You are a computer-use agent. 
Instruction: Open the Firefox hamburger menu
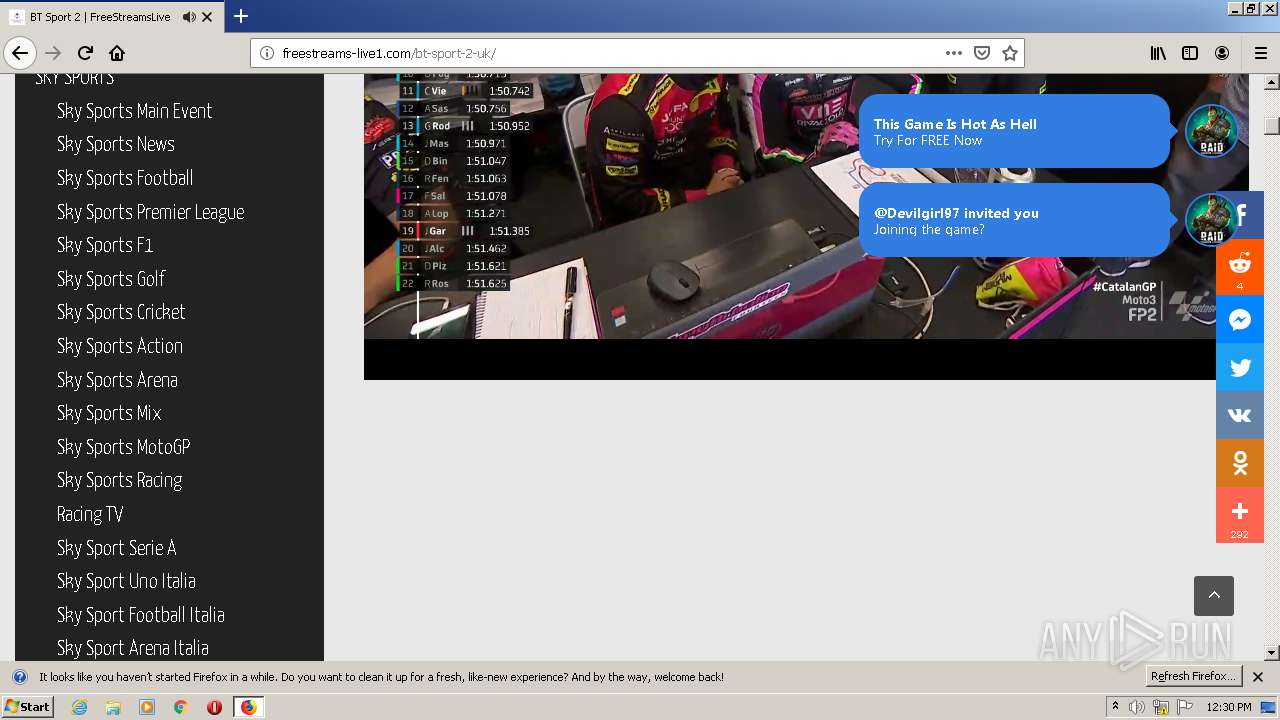coord(1261,53)
